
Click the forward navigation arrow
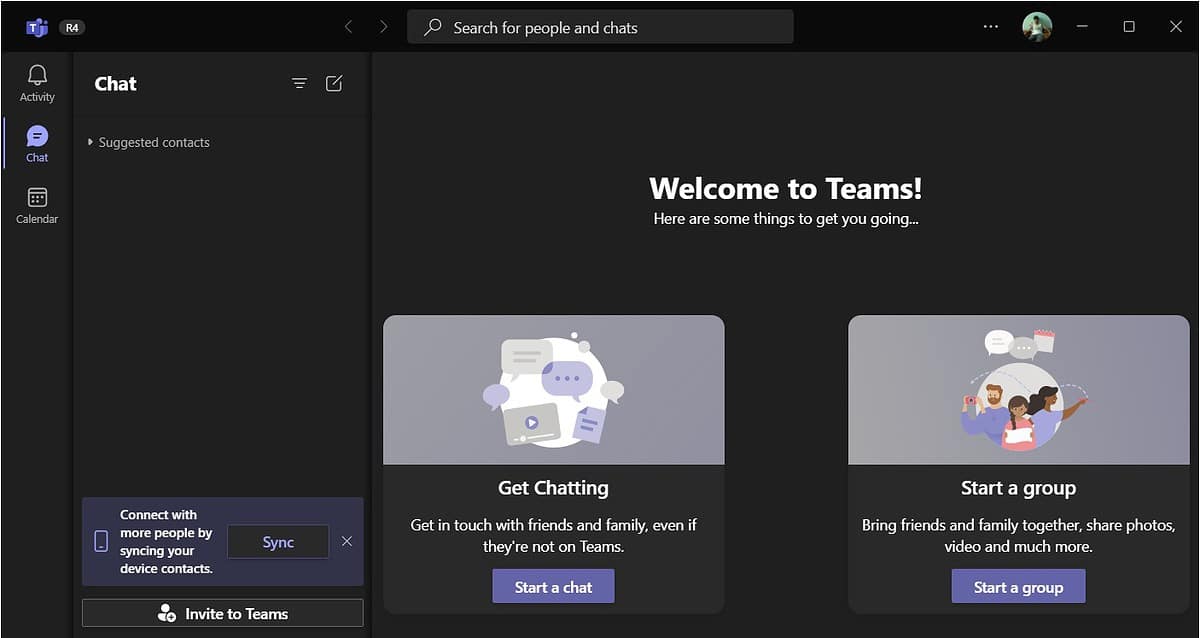point(383,27)
